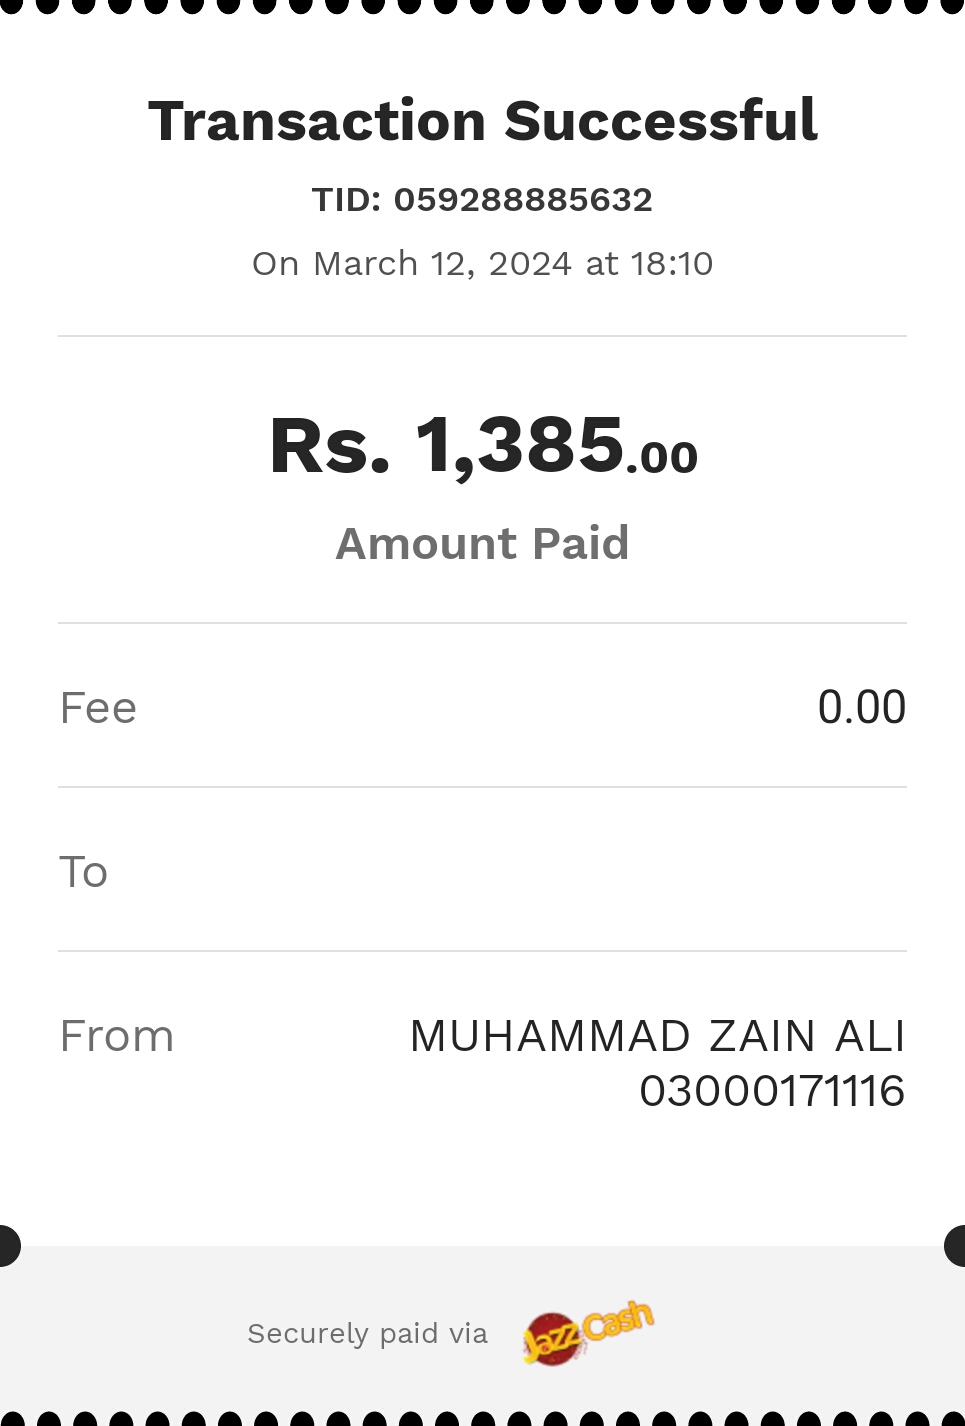Click the right receipt notch circle
This screenshot has width=965, height=1426.
955,1246
